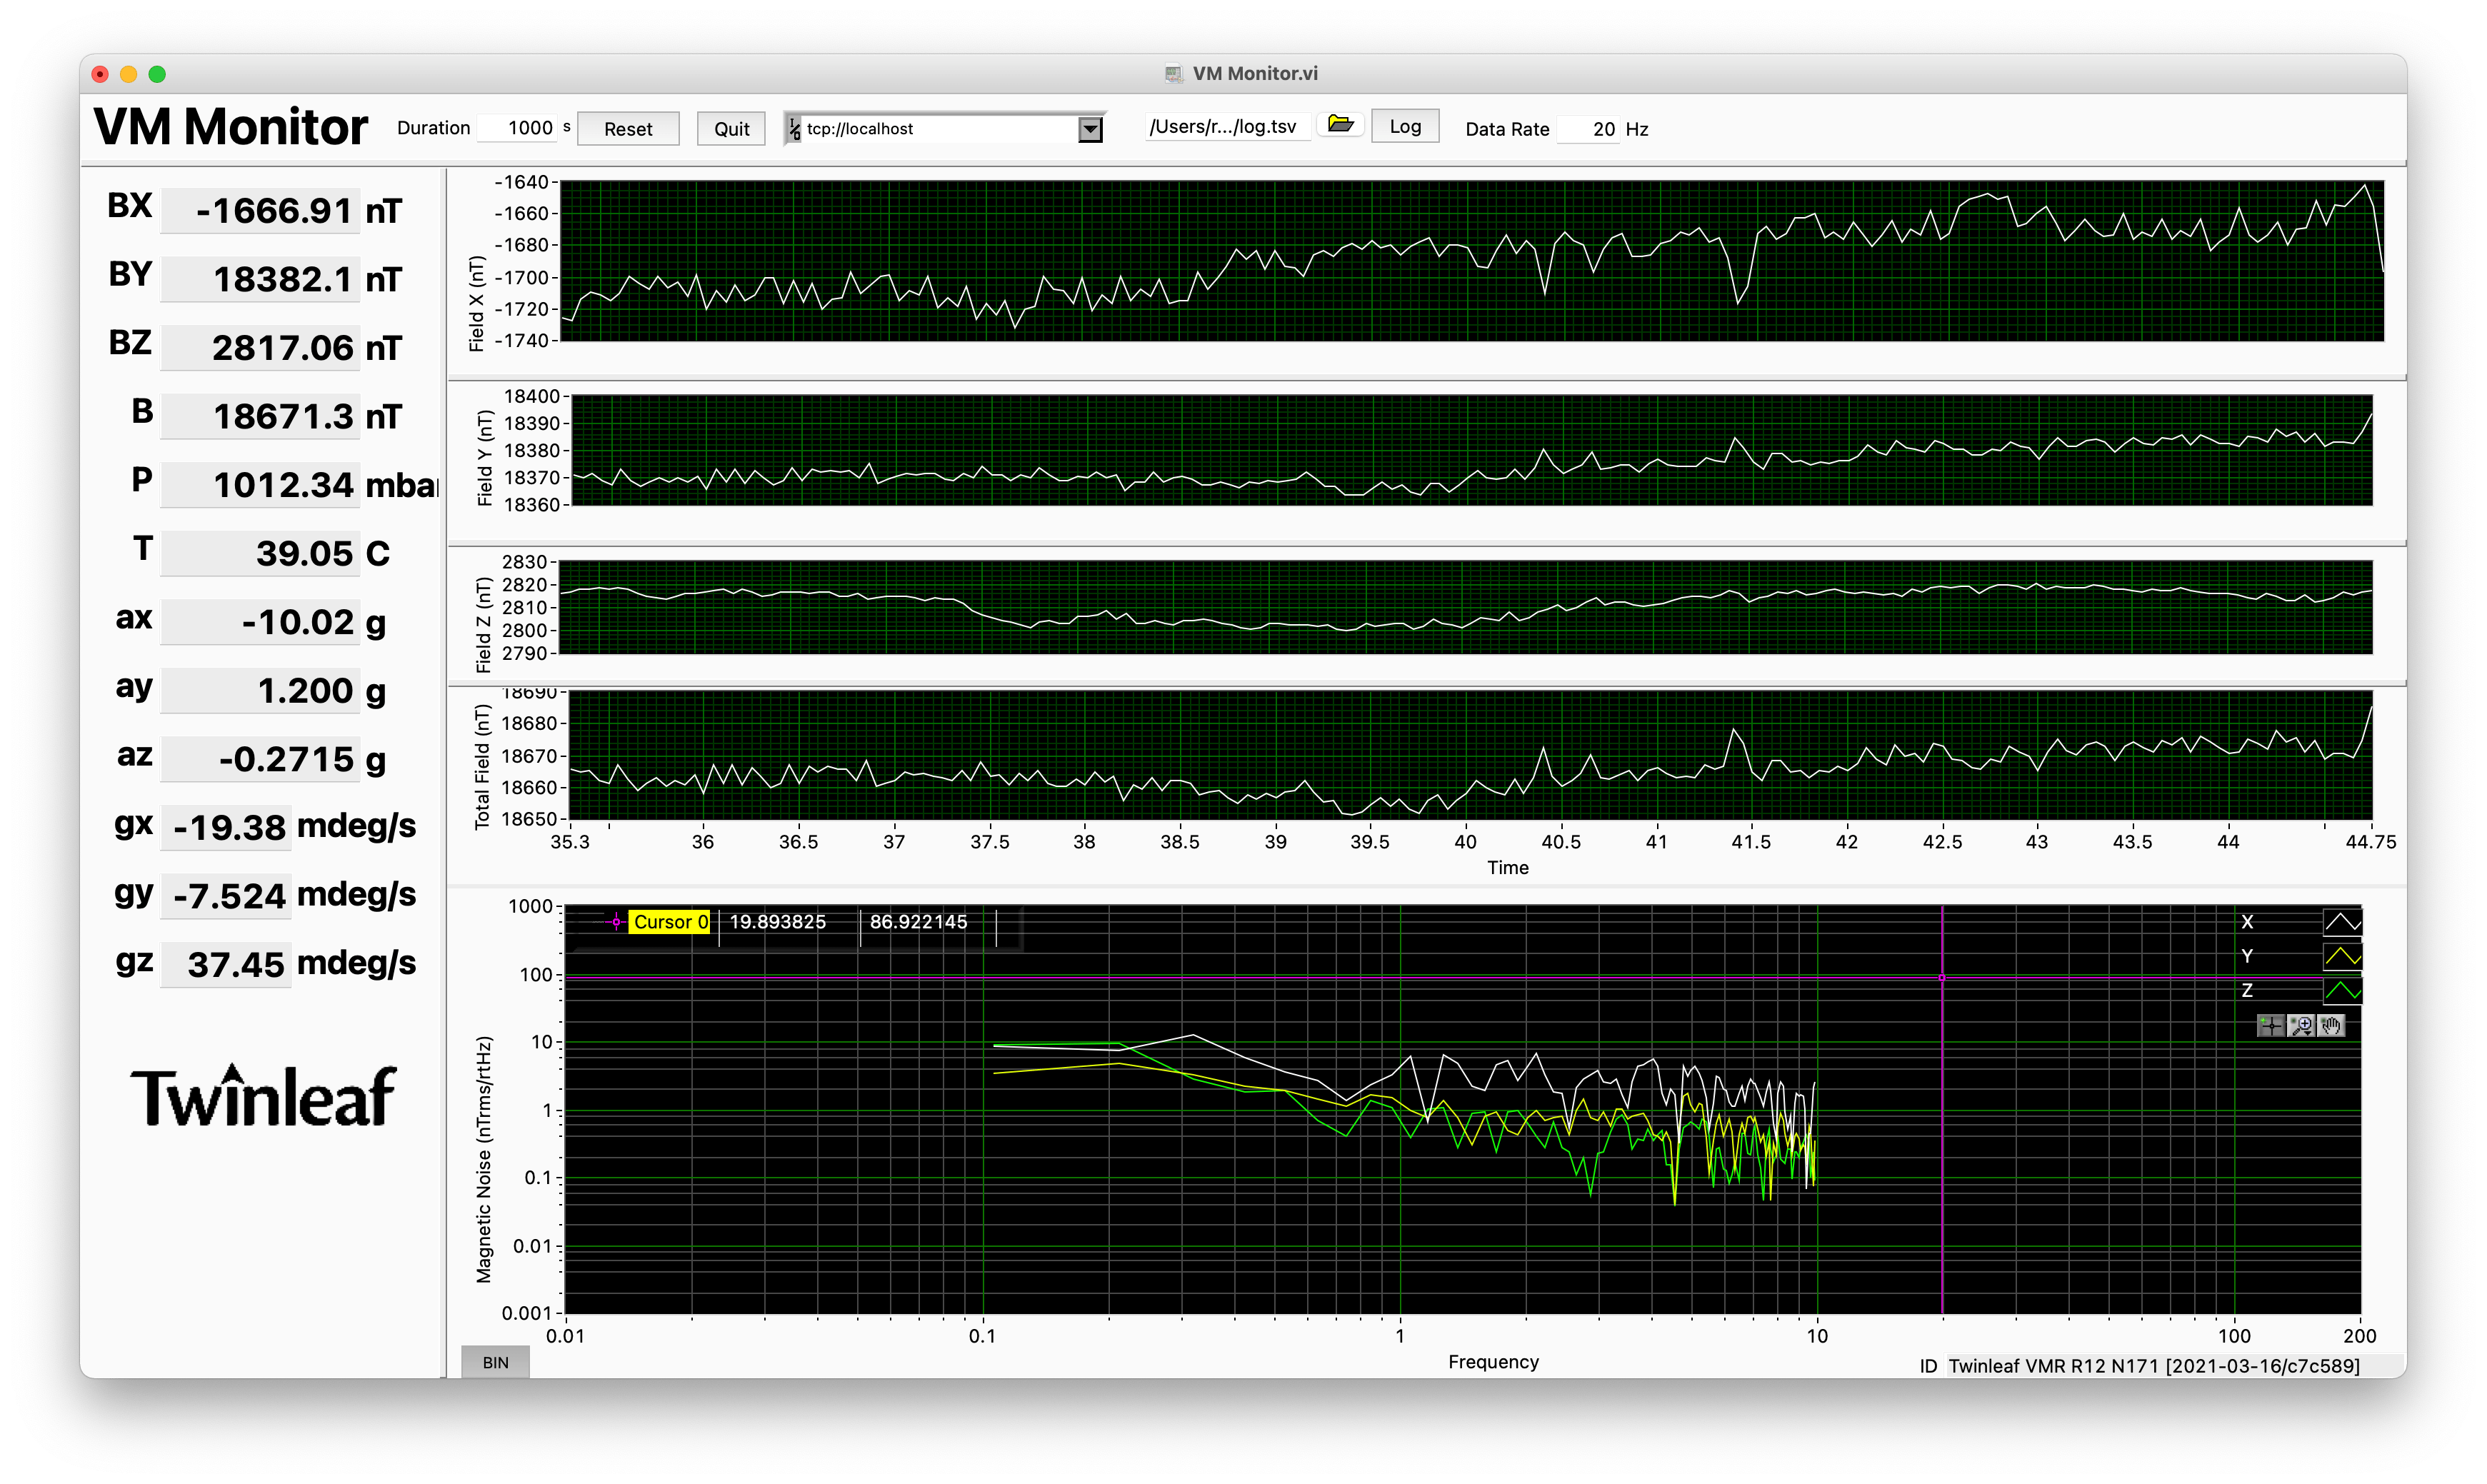Screen dimensions: 2487x1484
Task: Click the VISA I/O icon beside tcp://localhost
Action: point(795,129)
